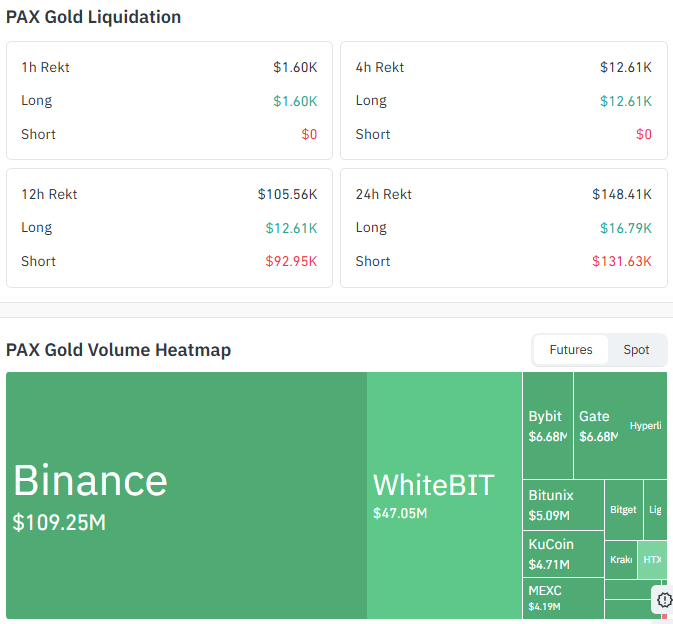Click the green Long value '$1.60K' in 1h card
The height and width of the screenshot is (624, 673).
pos(295,101)
